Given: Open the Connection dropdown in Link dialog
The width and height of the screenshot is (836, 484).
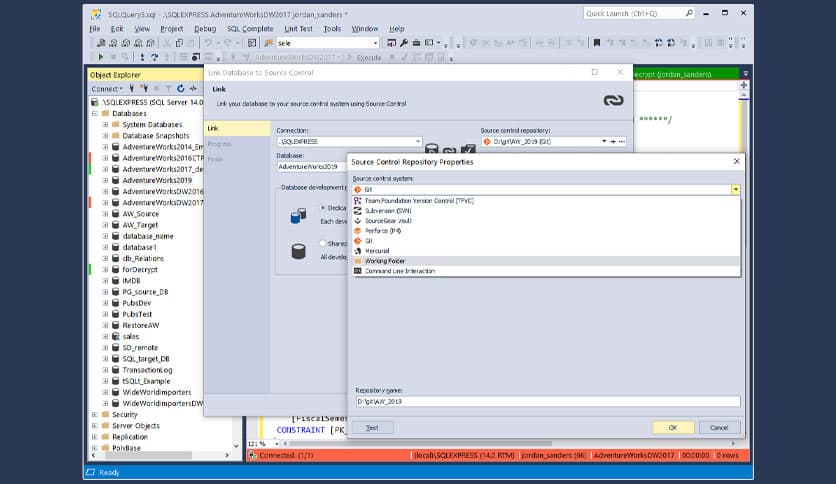Looking at the screenshot, I should pyautogui.click(x=417, y=142).
